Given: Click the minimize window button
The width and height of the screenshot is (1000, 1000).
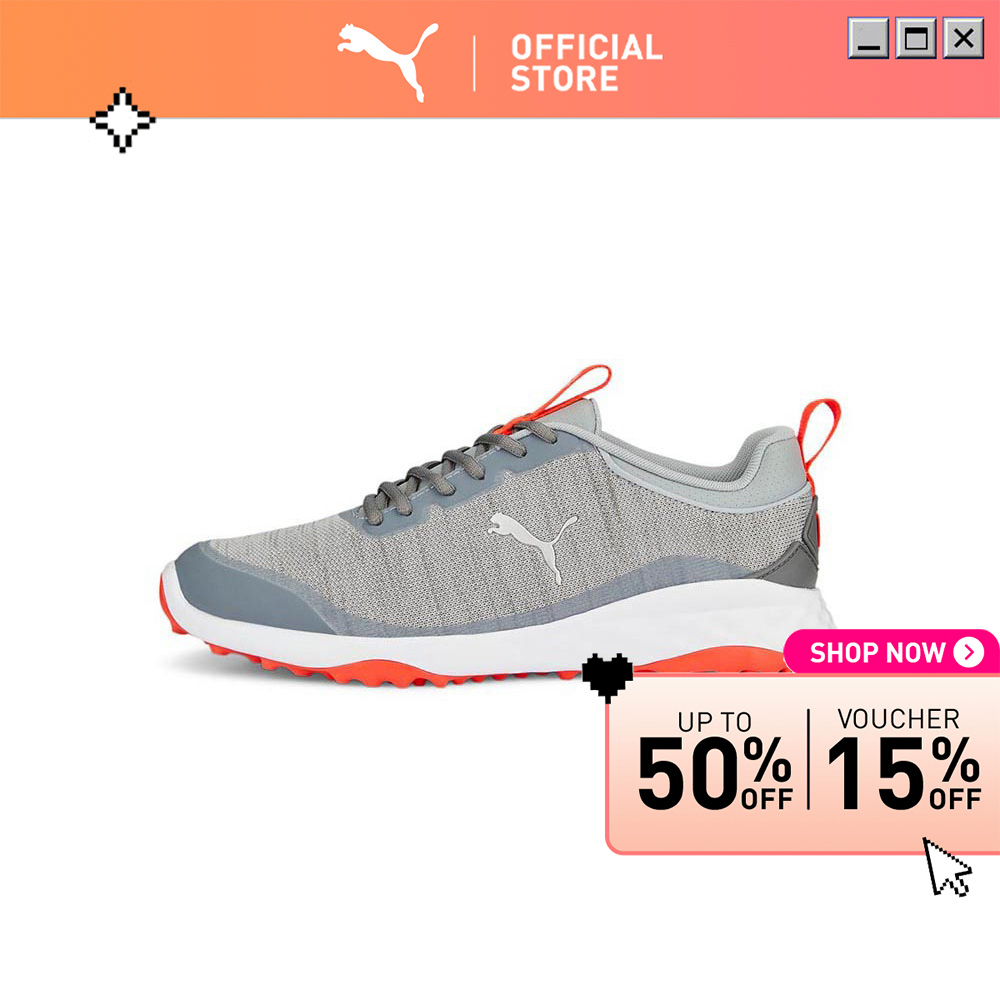Looking at the screenshot, I should (868, 38).
